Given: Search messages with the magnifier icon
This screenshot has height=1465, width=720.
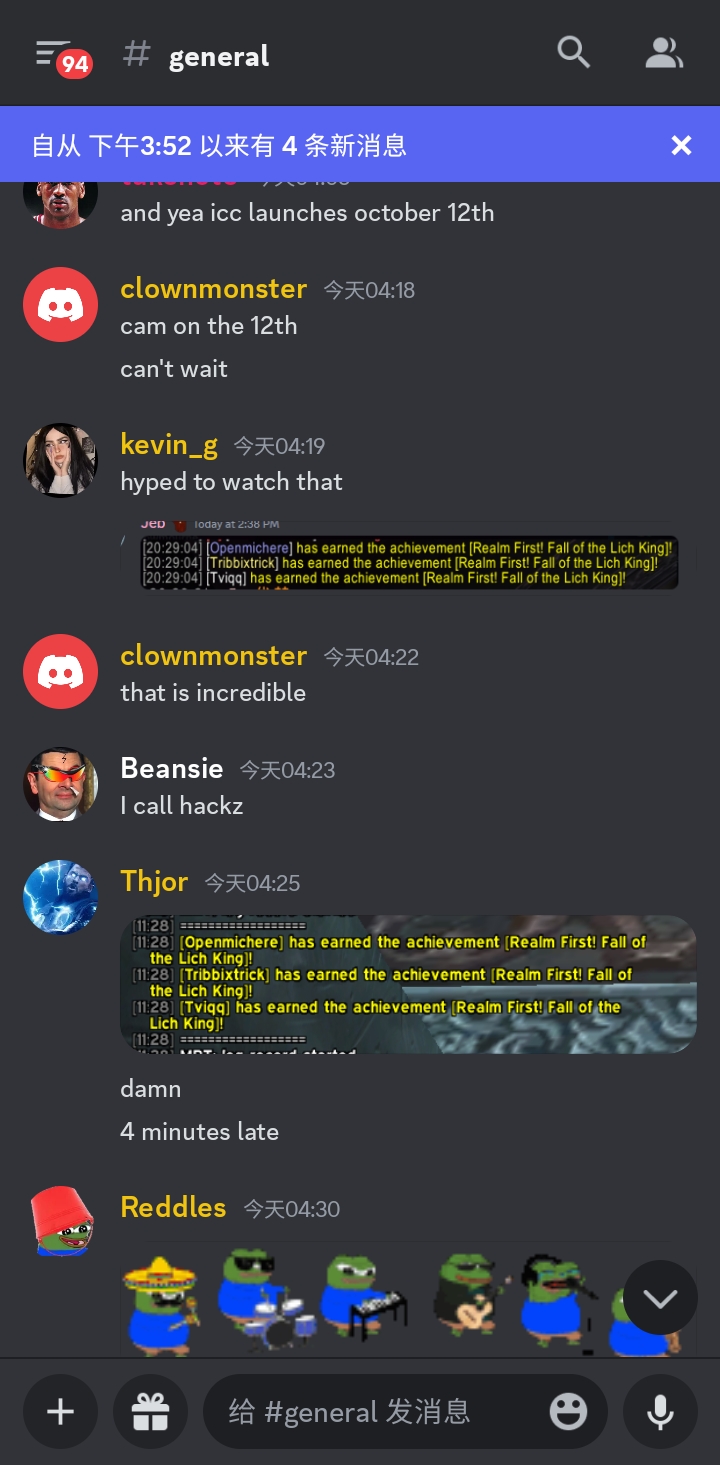Looking at the screenshot, I should click(573, 53).
